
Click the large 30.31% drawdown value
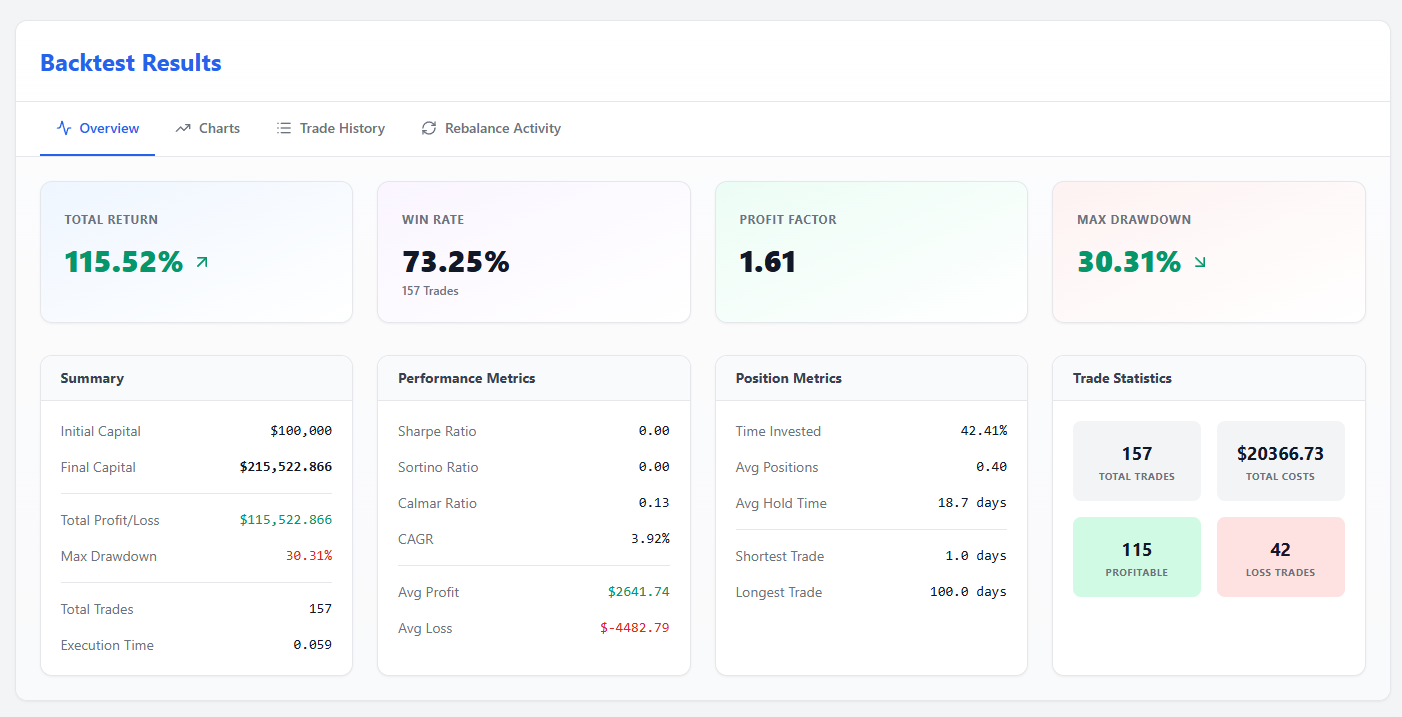(x=1129, y=262)
